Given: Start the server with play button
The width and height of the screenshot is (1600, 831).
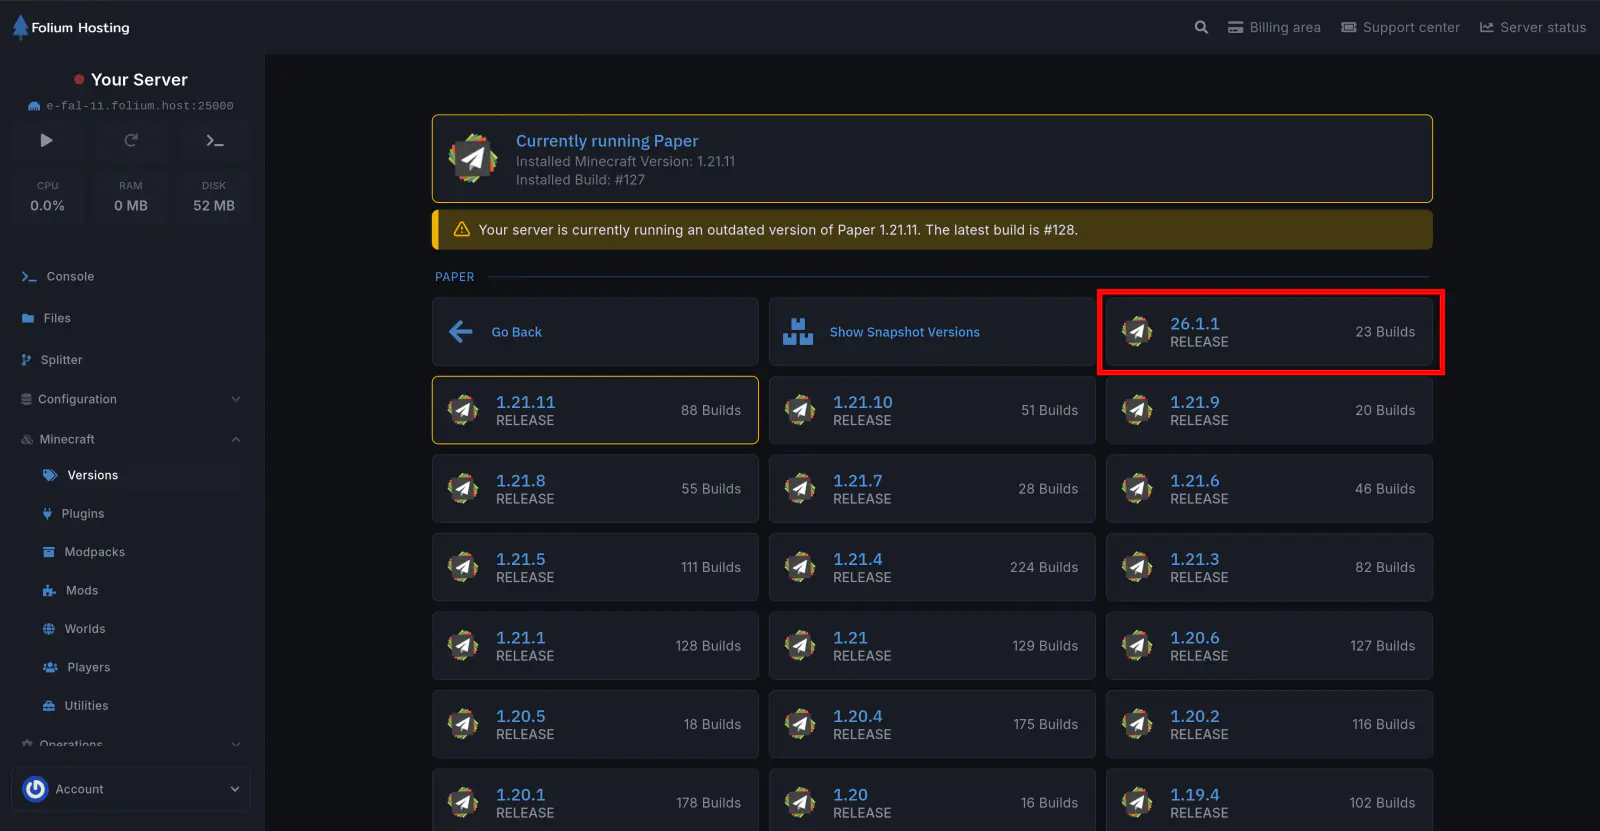Looking at the screenshot, I should 46,141.
